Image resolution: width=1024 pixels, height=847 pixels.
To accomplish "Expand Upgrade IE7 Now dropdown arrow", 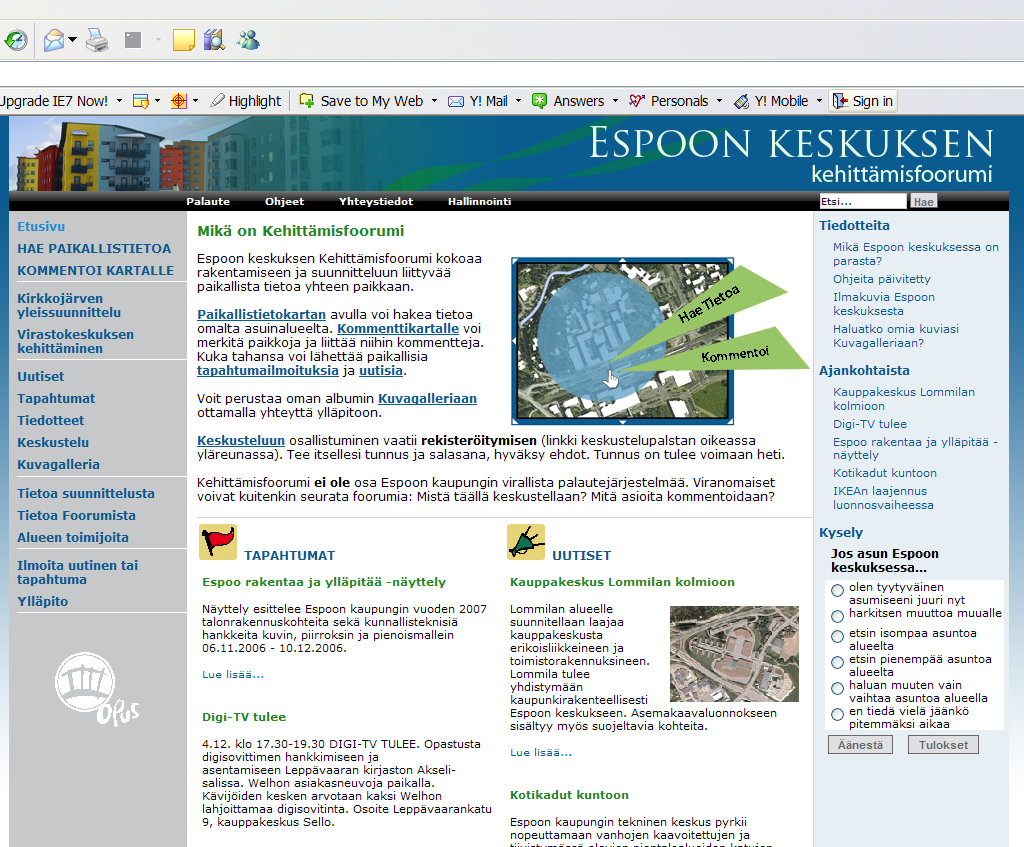I will click(x=119, y=101).
